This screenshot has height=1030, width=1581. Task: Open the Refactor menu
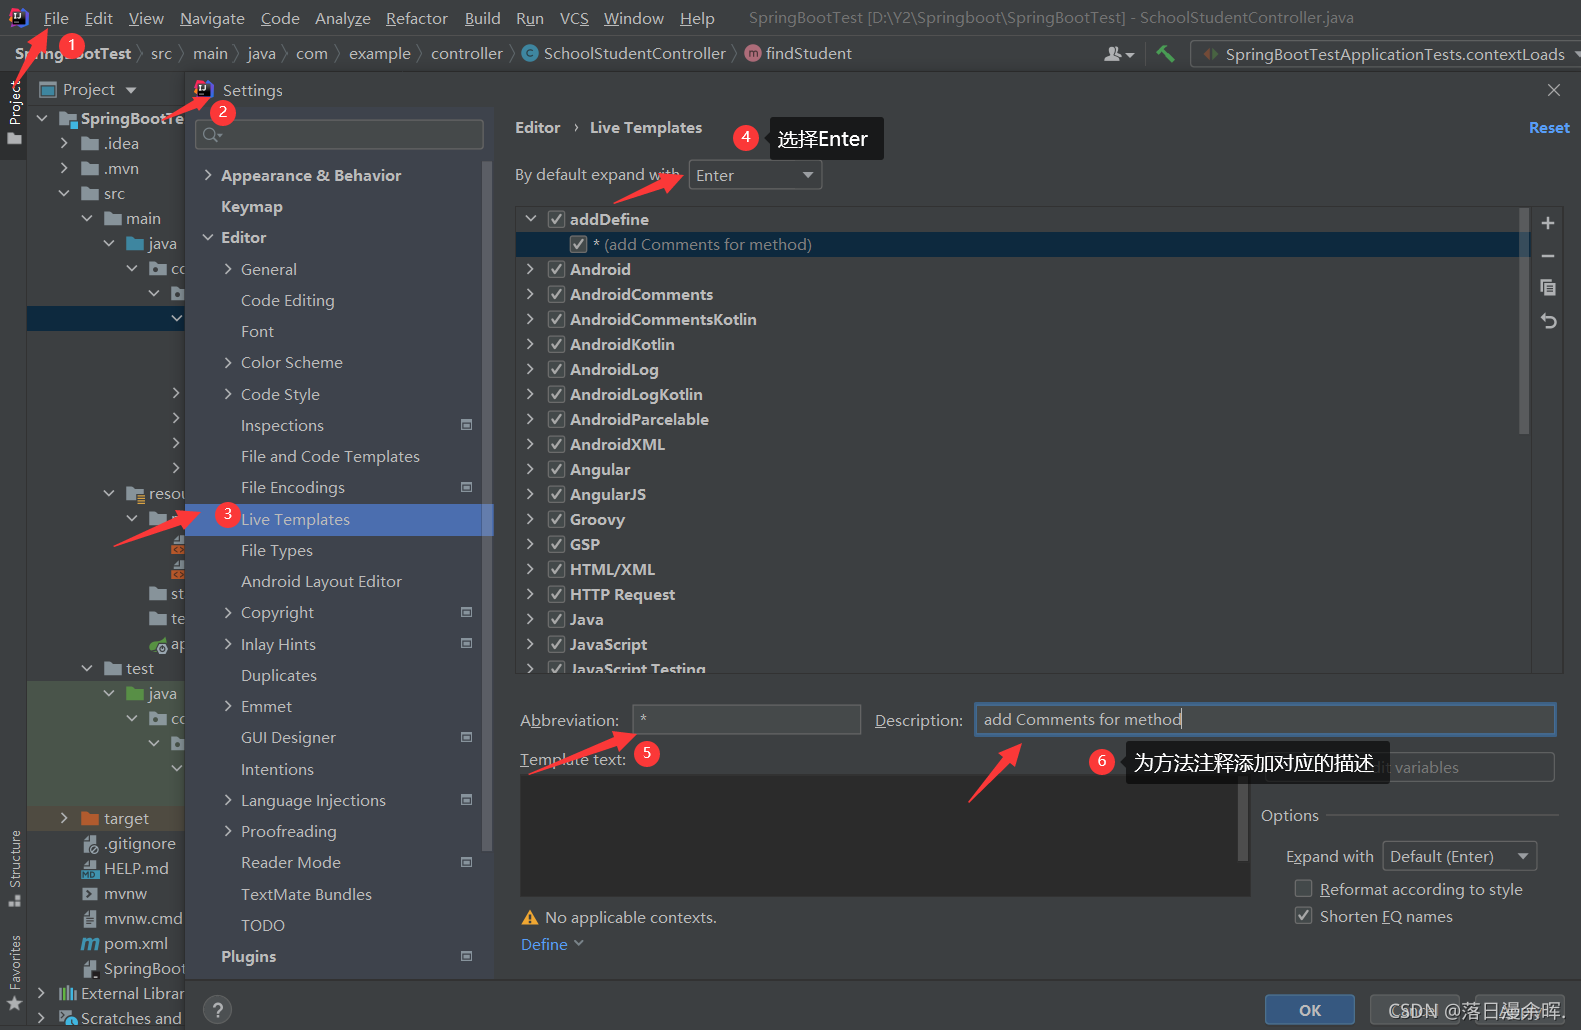point(416,18)
